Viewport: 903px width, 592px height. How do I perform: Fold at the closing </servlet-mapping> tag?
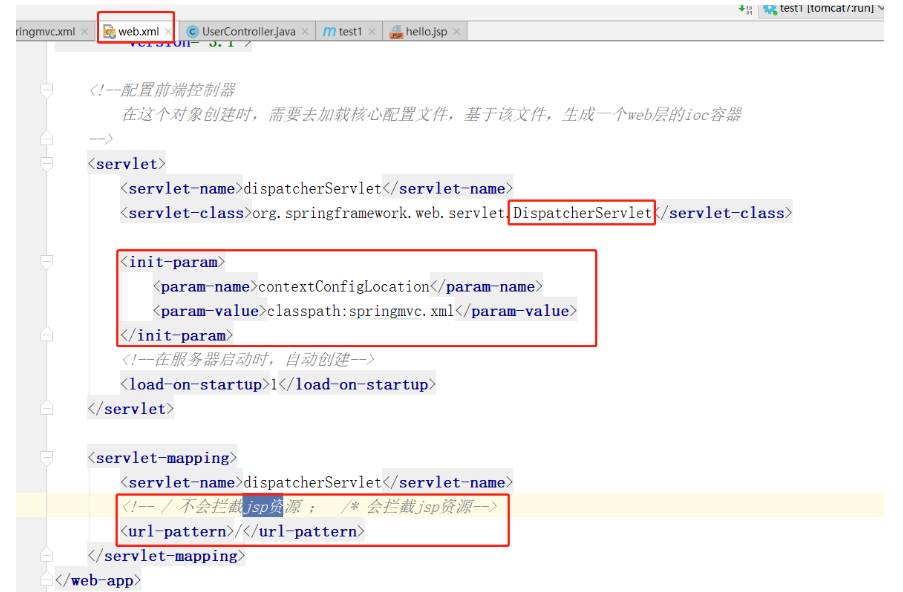[47, 556]
